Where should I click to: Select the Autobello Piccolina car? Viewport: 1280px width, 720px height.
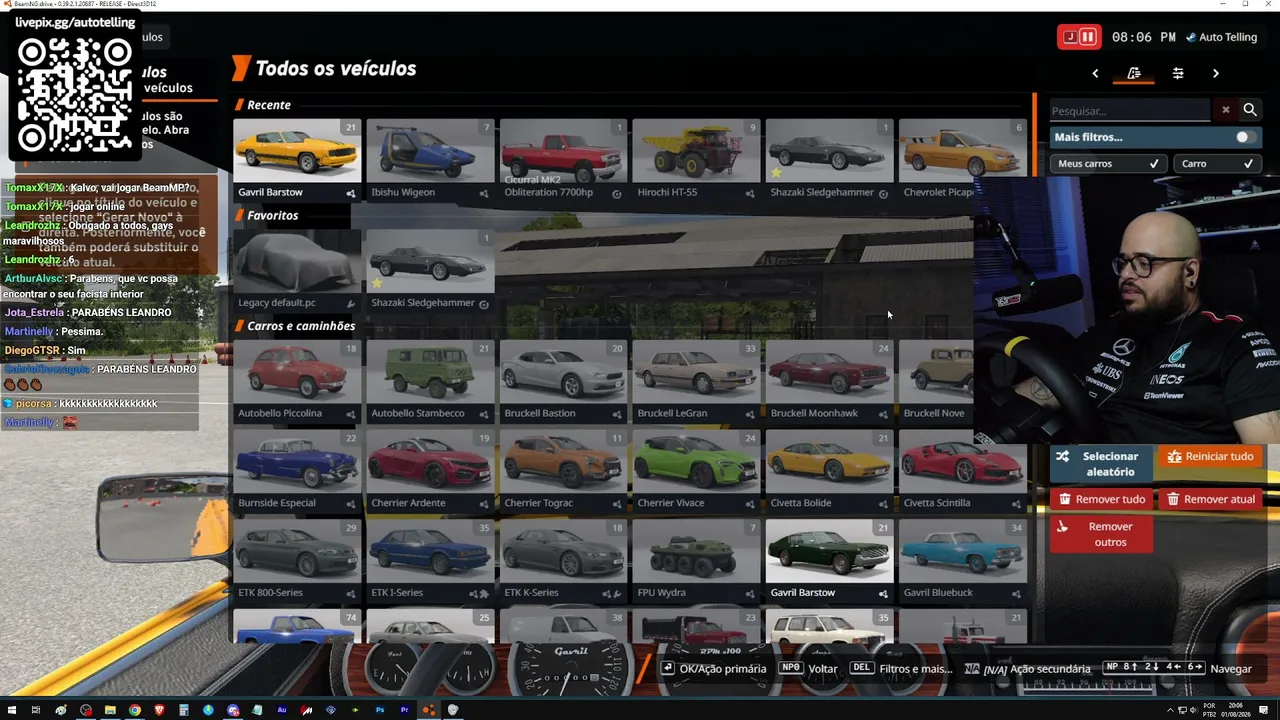[297, 381]
